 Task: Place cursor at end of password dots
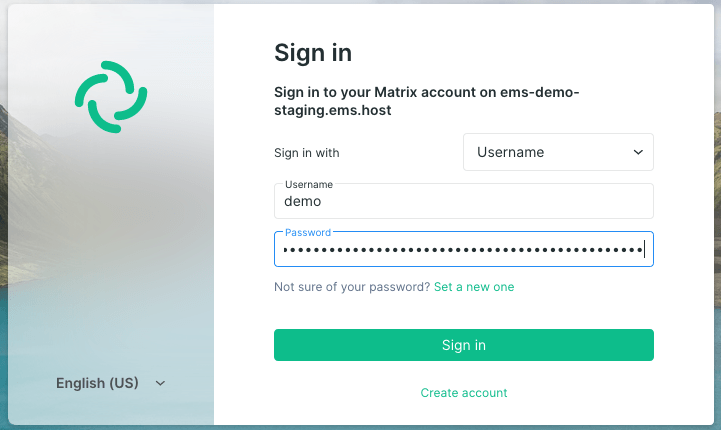coord(644,250)
